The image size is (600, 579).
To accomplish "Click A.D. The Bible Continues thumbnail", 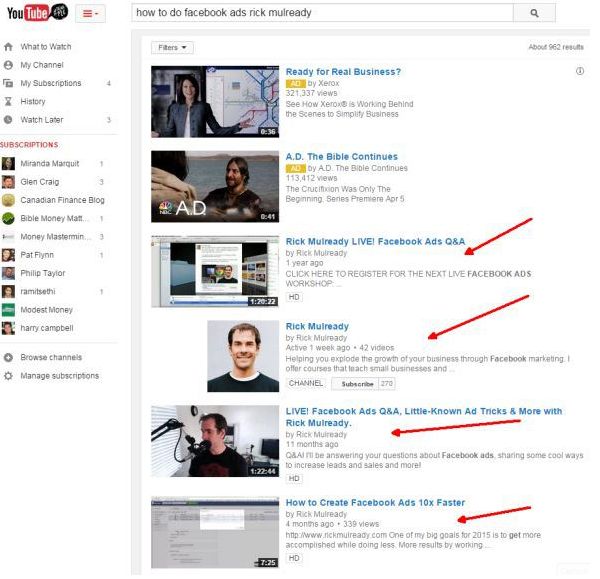I will 215,186.
